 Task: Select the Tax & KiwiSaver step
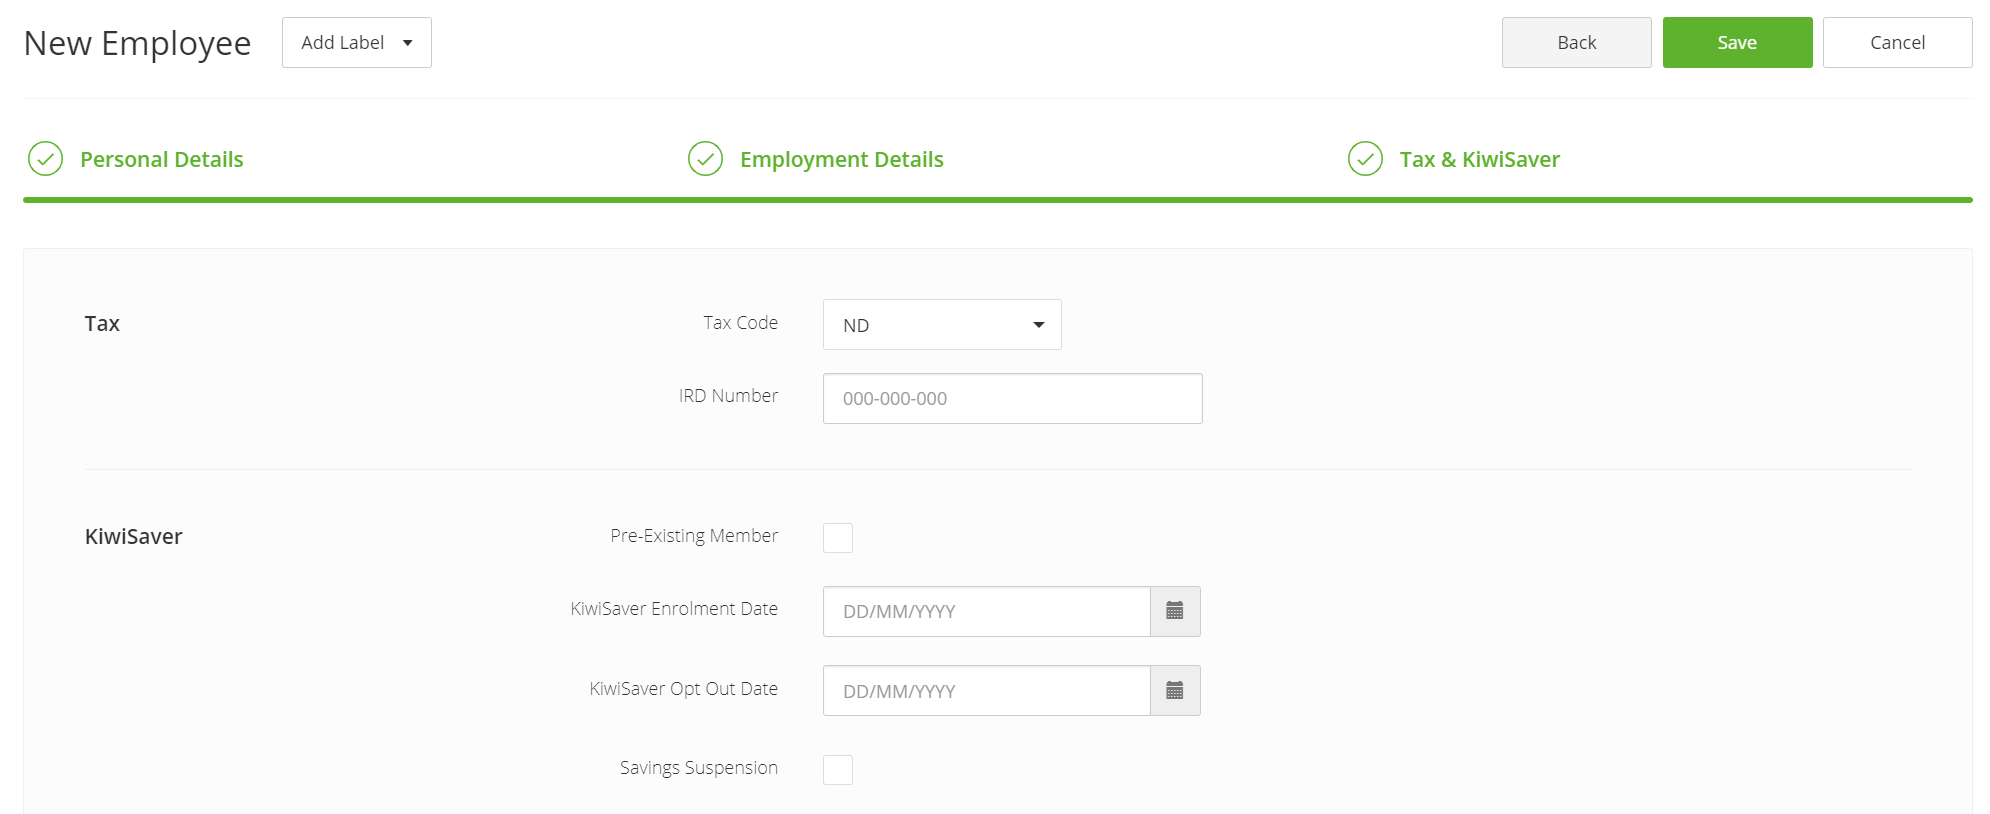[x=1480, y=159]
